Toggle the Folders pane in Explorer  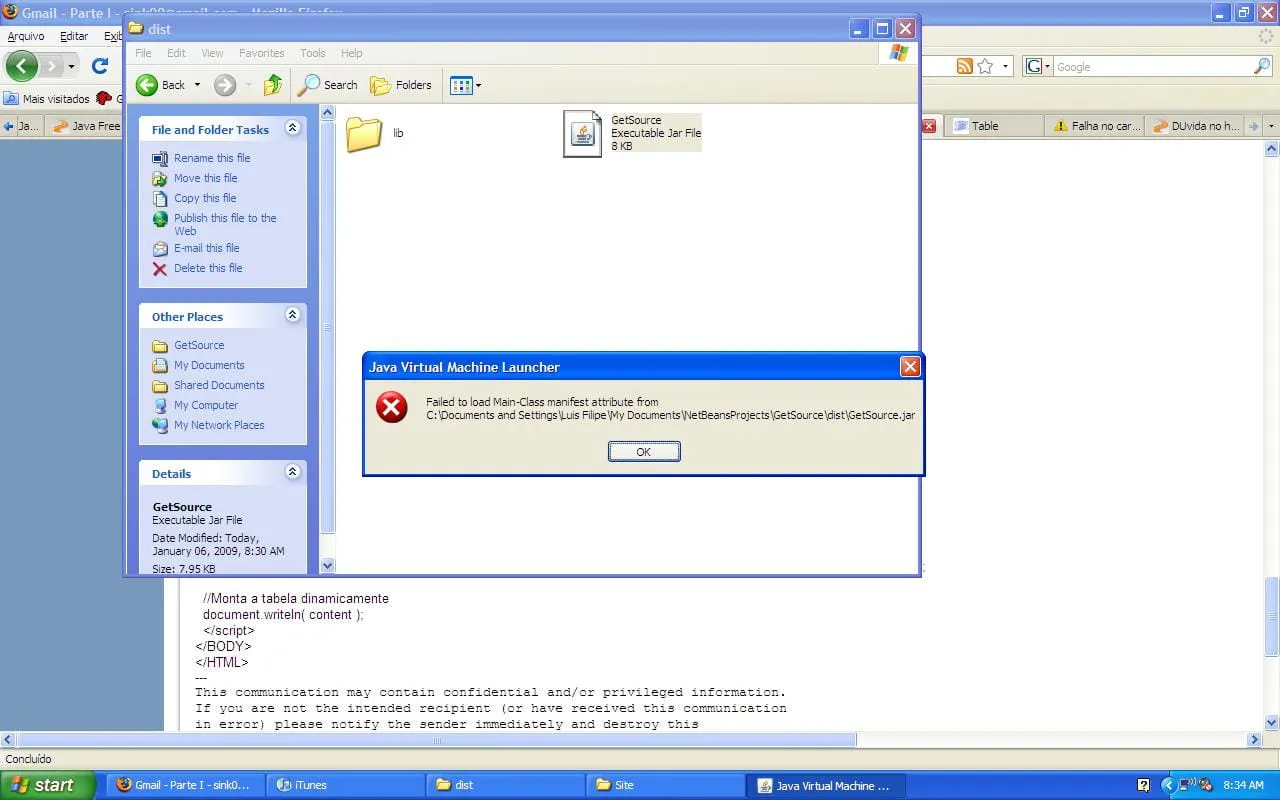click(x=401, y=85)
